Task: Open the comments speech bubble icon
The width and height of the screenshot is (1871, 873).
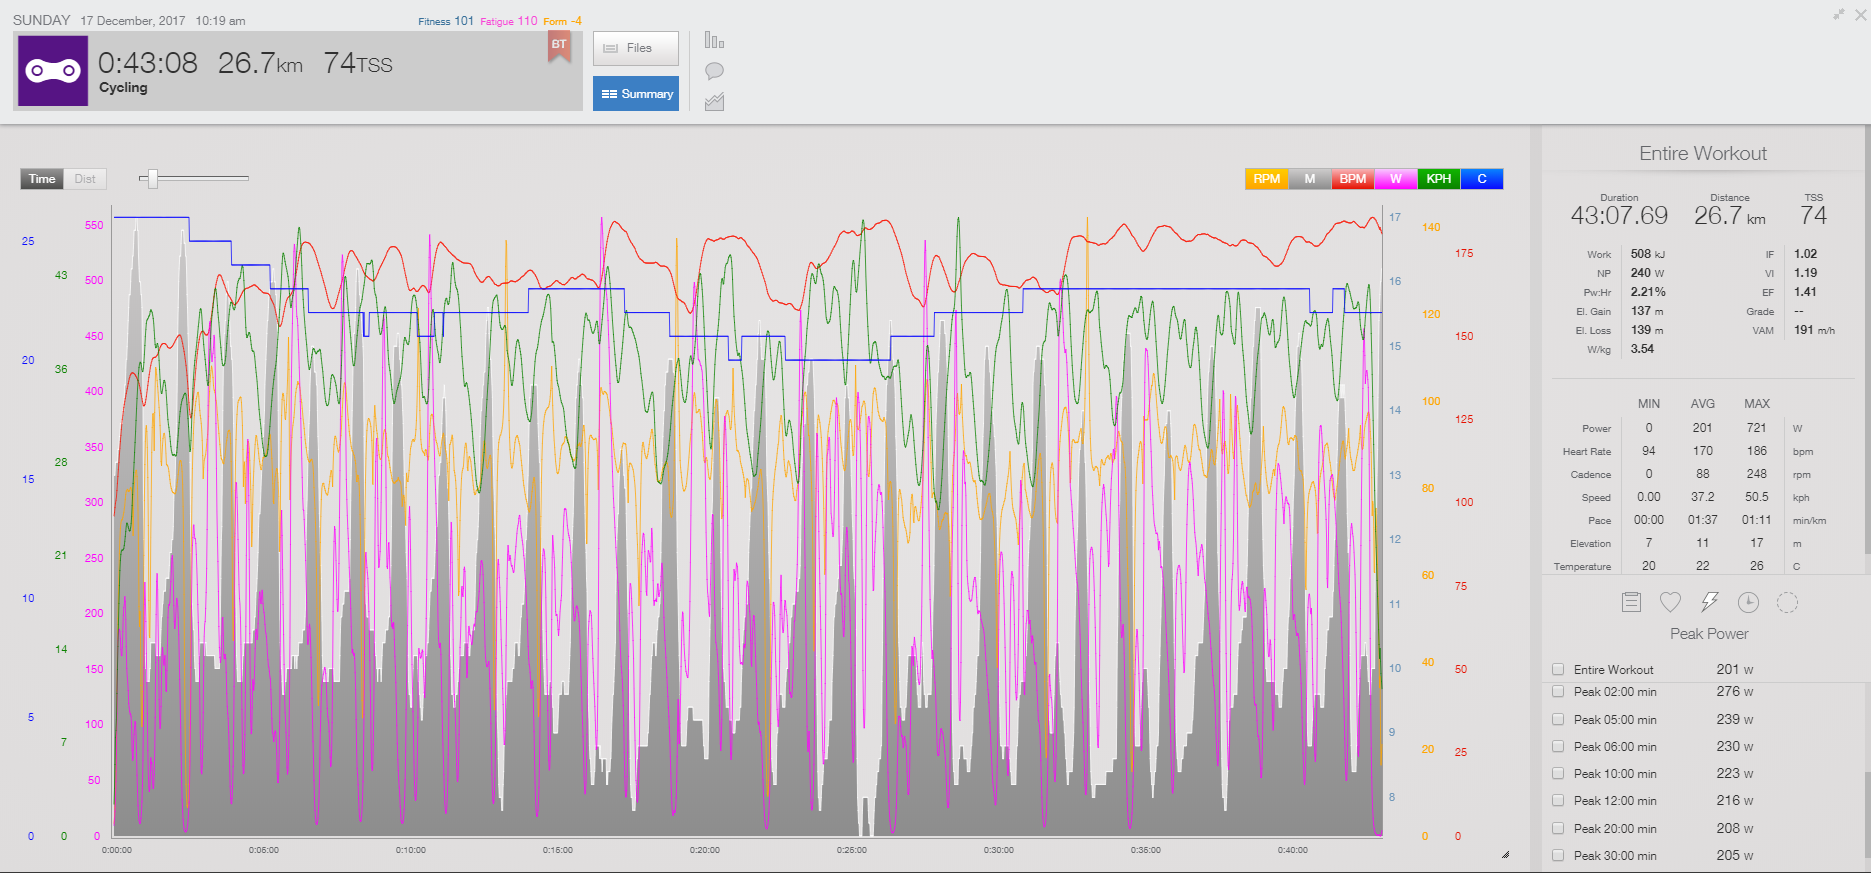Action: [714, 71]
